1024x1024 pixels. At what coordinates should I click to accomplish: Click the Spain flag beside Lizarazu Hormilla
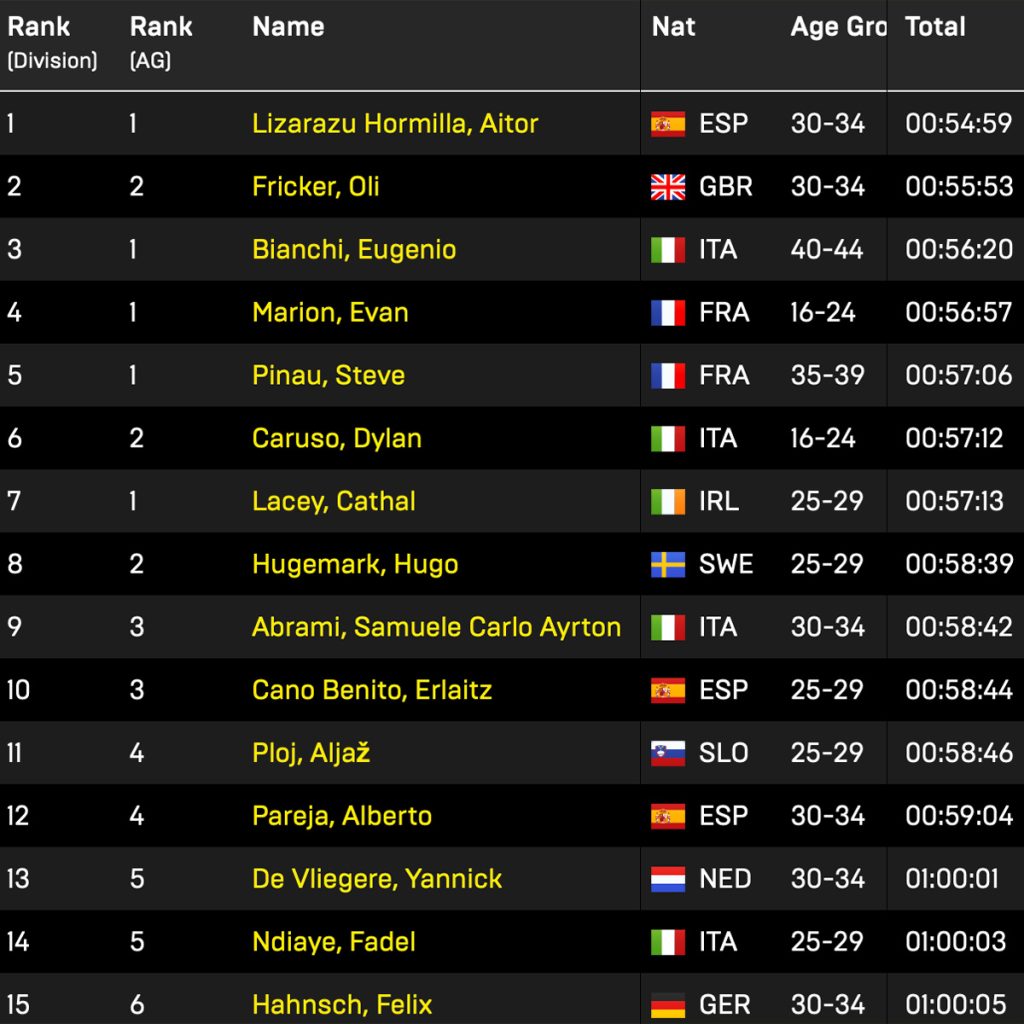pos(668,124)
